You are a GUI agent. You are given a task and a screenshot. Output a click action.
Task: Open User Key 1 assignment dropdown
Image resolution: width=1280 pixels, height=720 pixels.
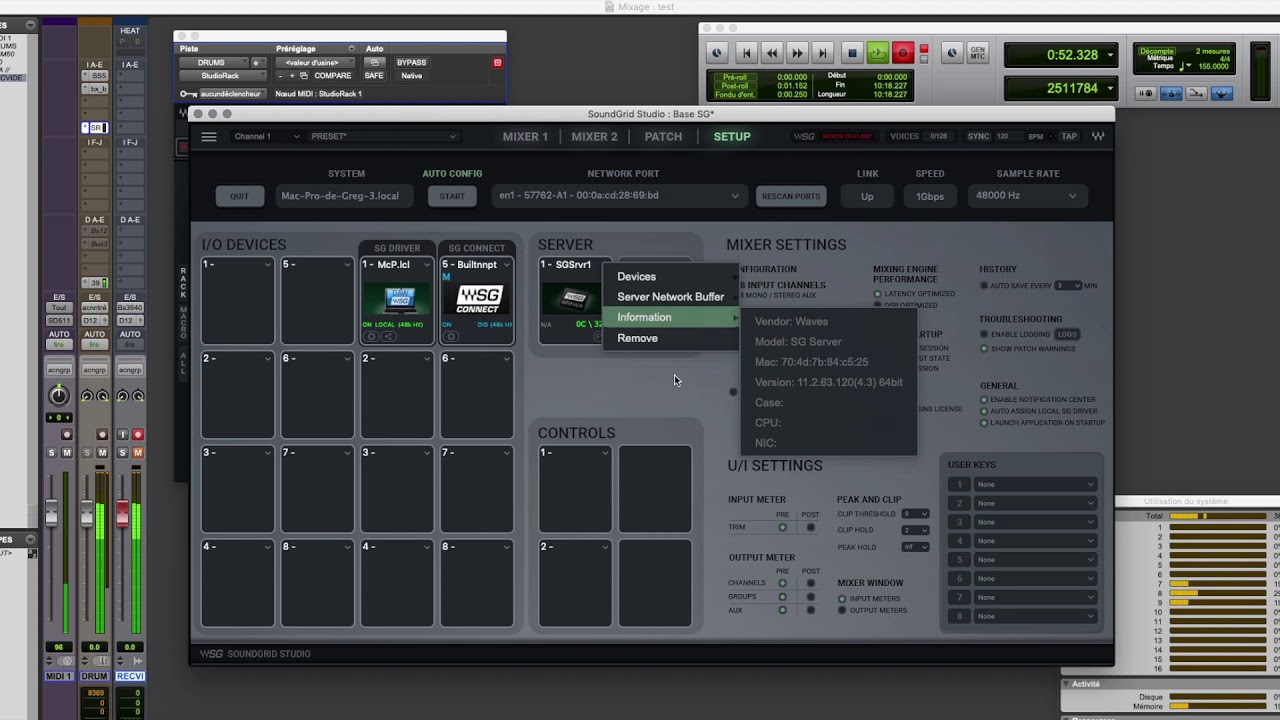coord(1036,484)
